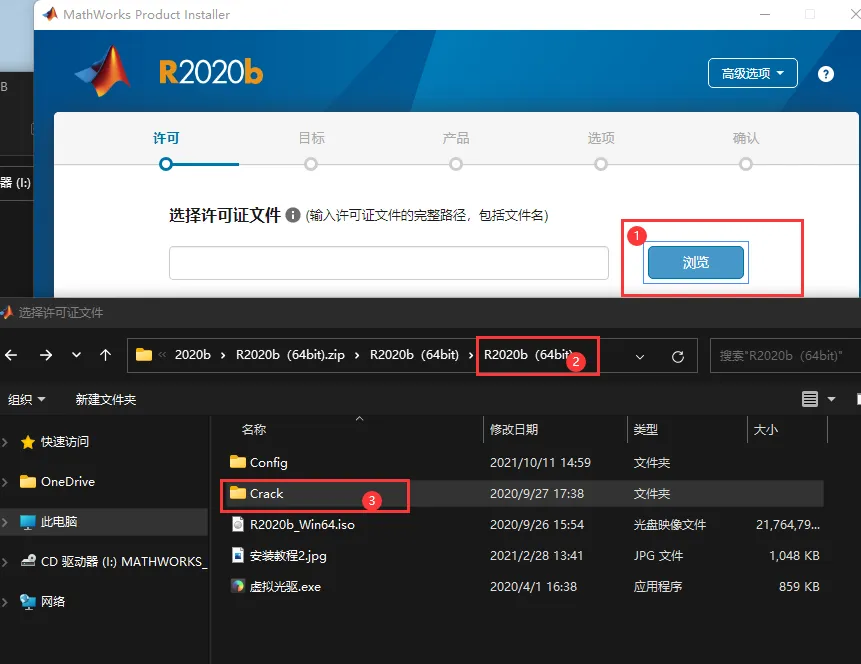861x664 pixels.
Task: Click the 快速访问 star icon
Action: click(x=27, y=442)
